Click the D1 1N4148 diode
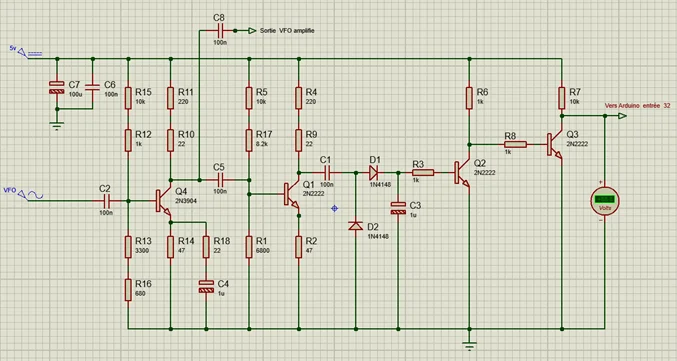The width and height of the screenshot is (677, 361). (373, 173)
